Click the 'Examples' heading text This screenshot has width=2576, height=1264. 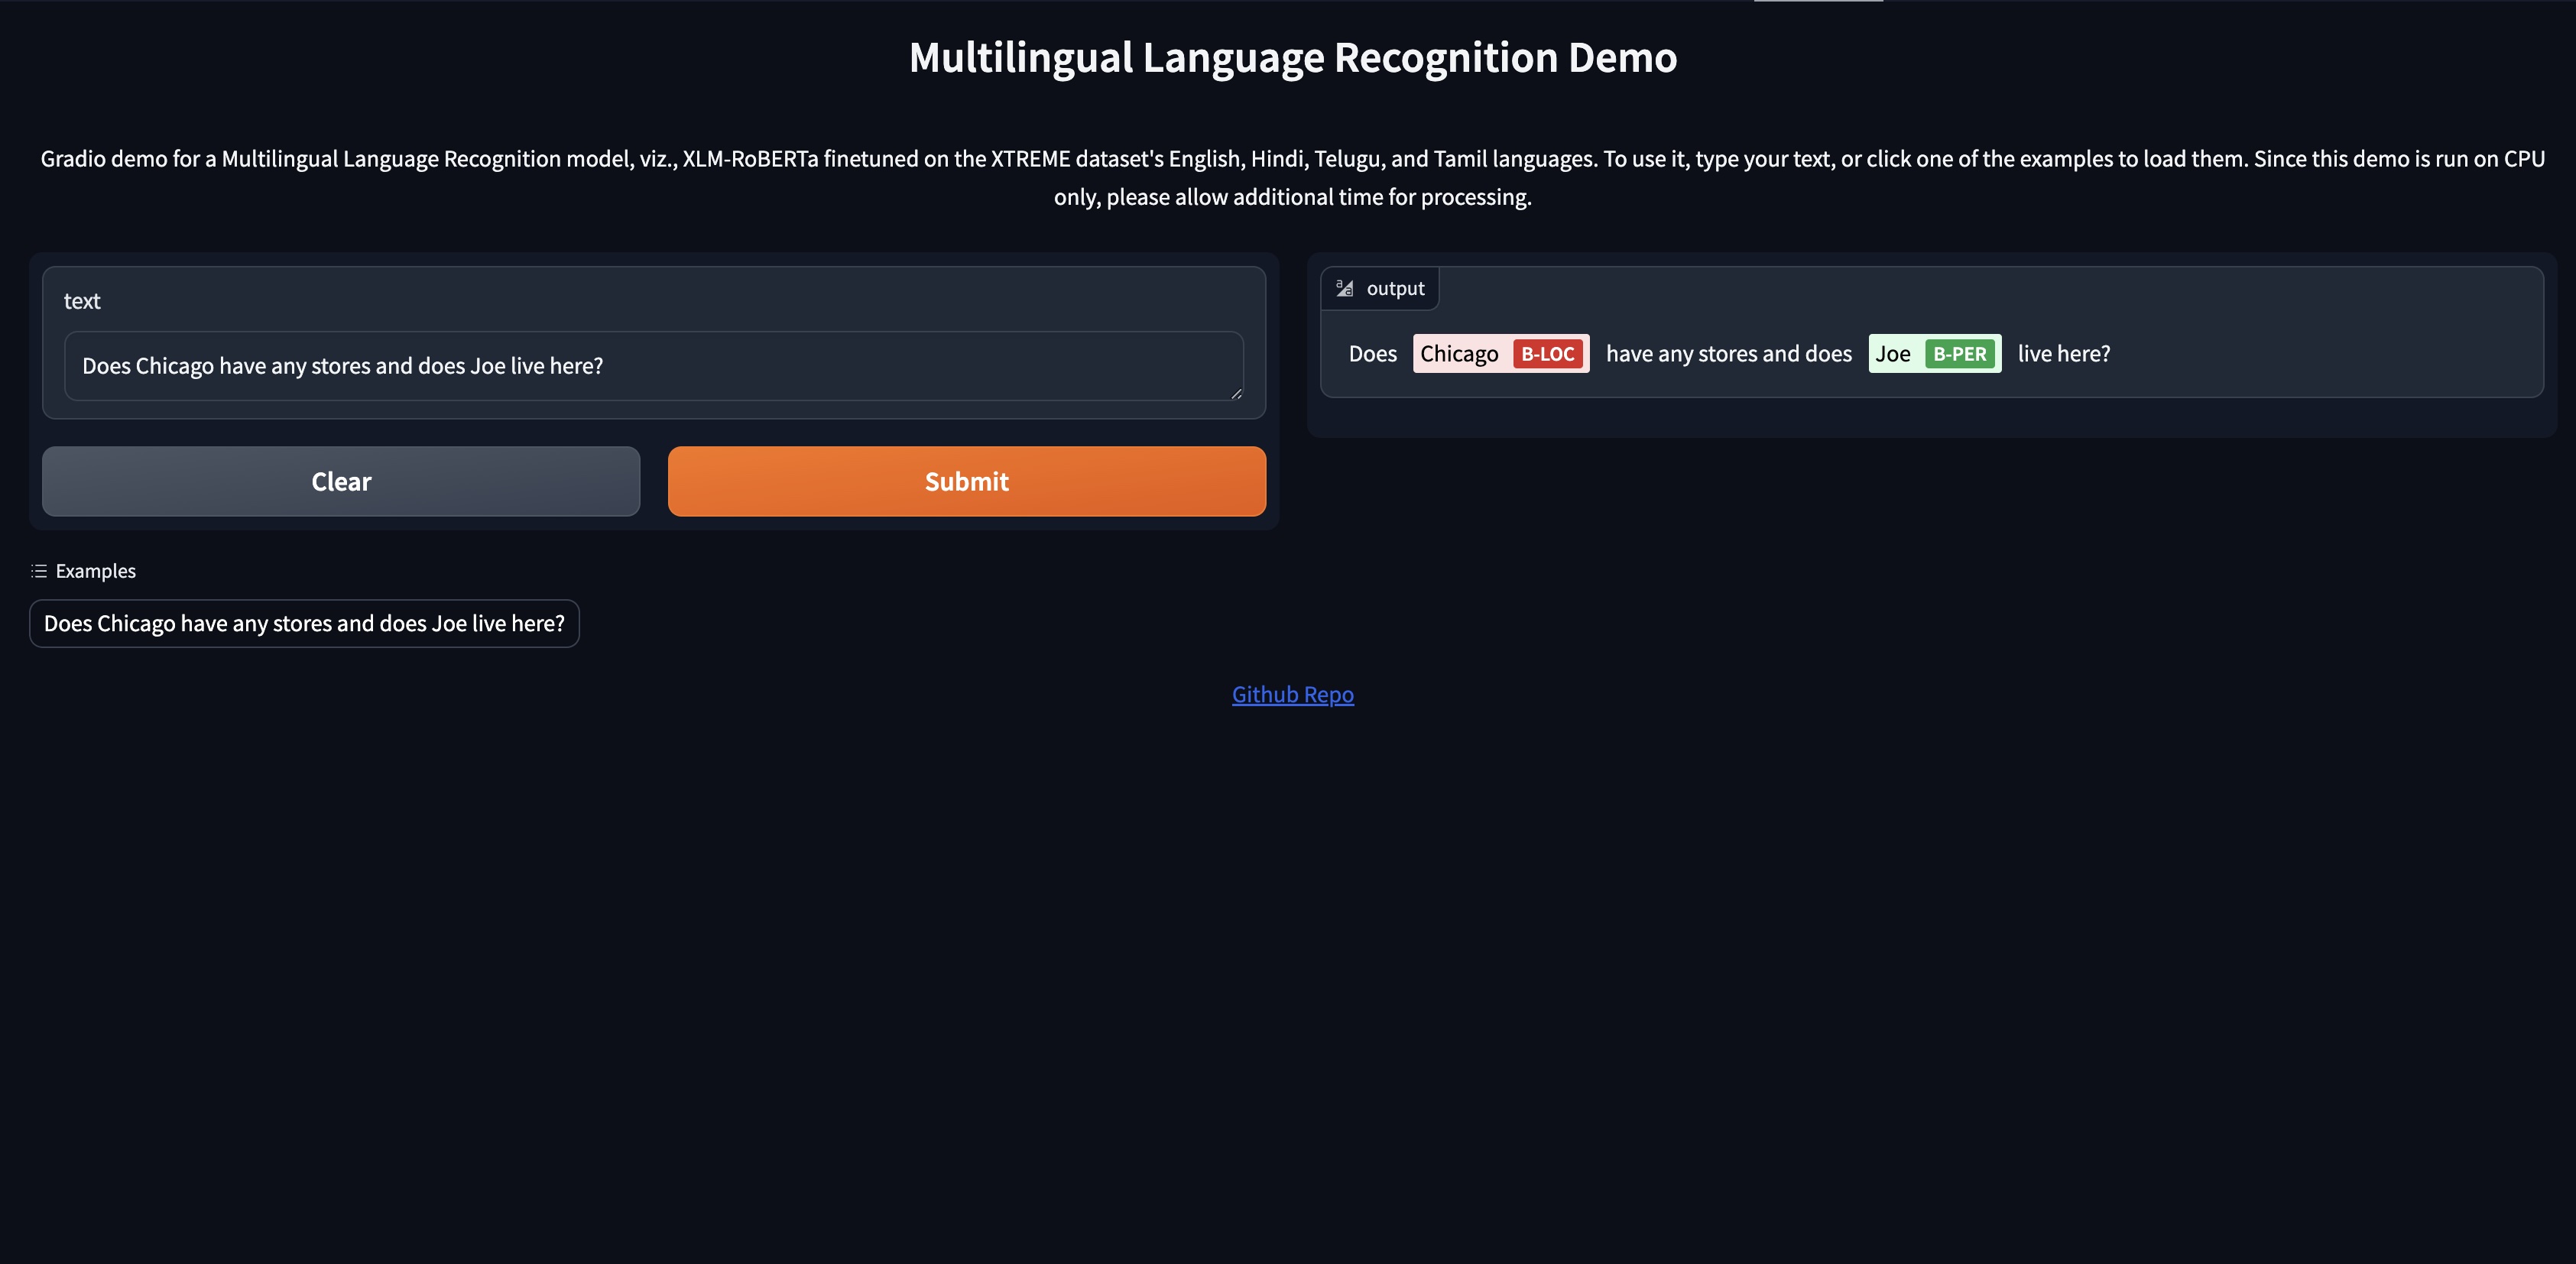pyautogui.click(x=95, y=571)
